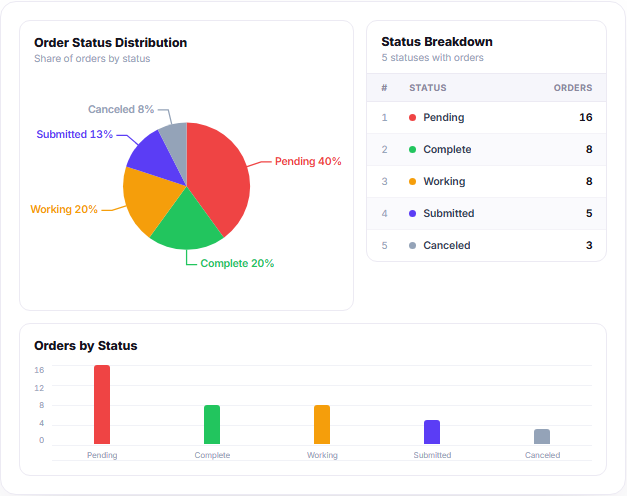
Task: Click '5 statuses with orders' subtitle
Action: 432,58
